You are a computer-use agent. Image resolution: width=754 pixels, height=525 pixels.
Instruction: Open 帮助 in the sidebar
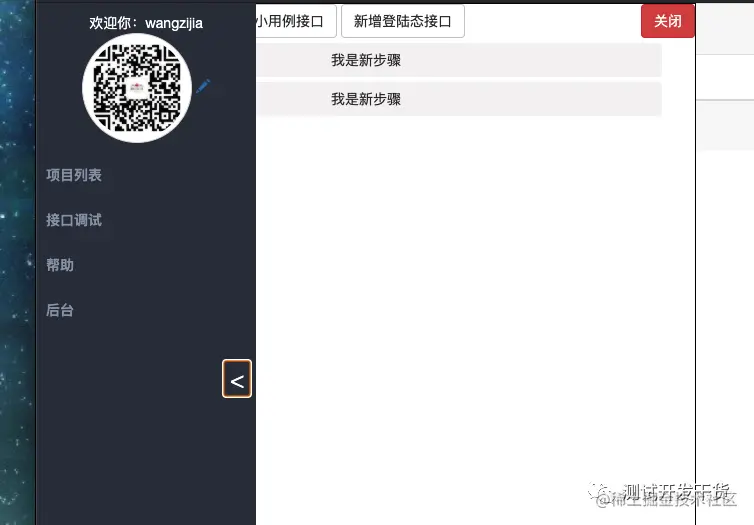tap(60, 265)
